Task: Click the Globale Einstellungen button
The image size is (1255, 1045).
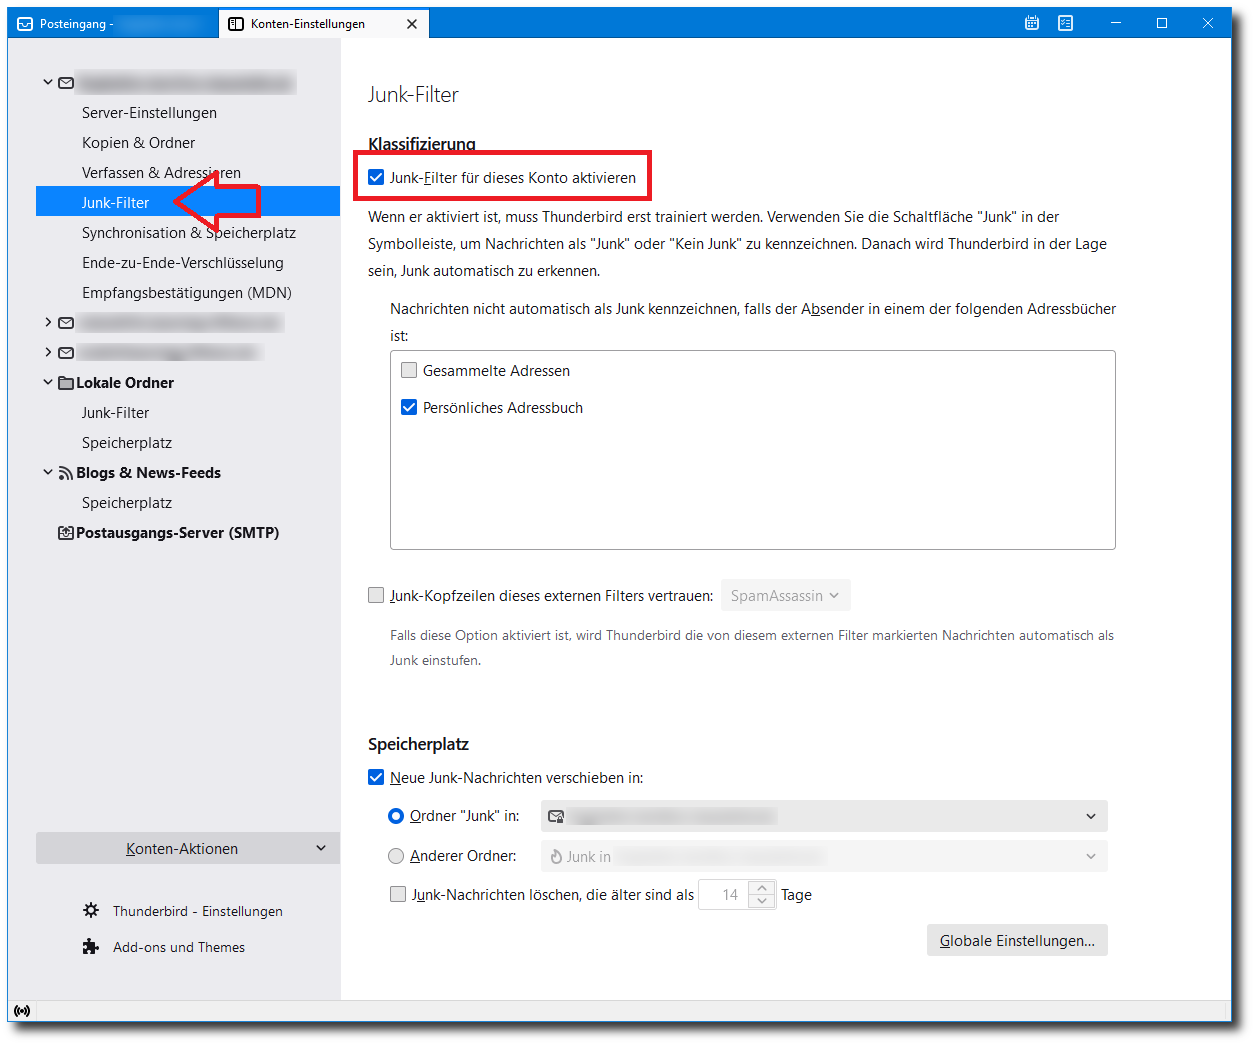Action: tap(1017, 940)
